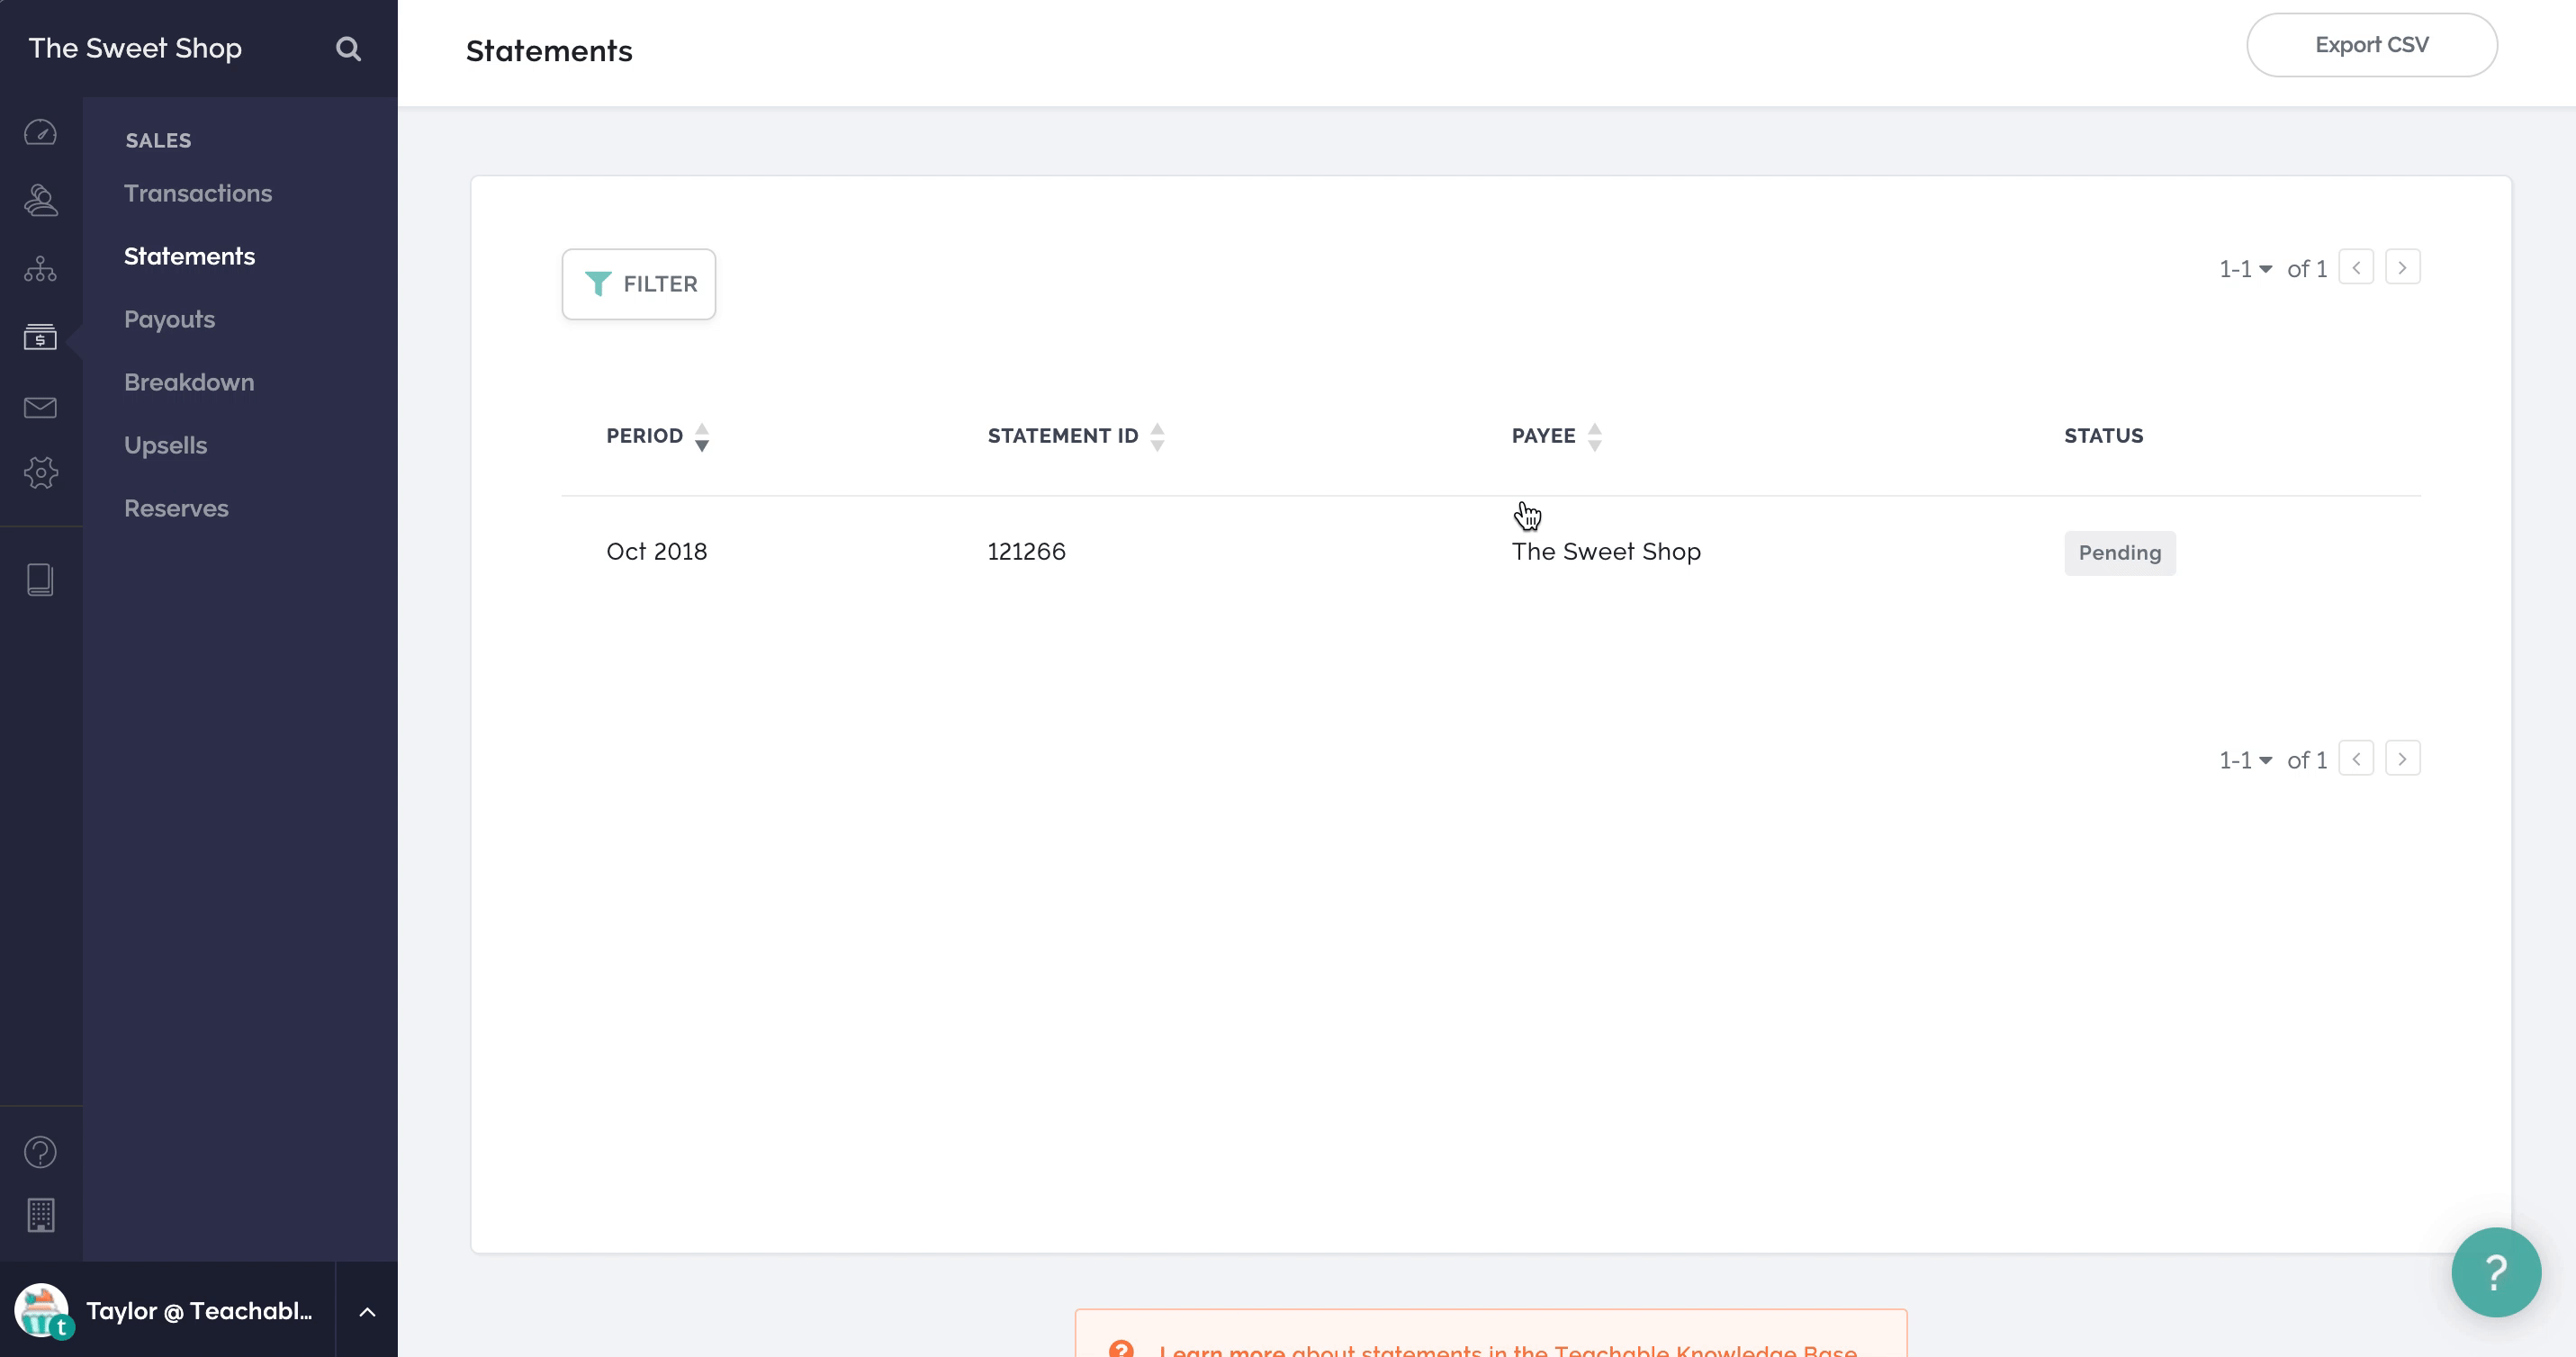2576x1357 pixels.
Task: Sort table by PERIOD column
Action: tap(658, 437)
